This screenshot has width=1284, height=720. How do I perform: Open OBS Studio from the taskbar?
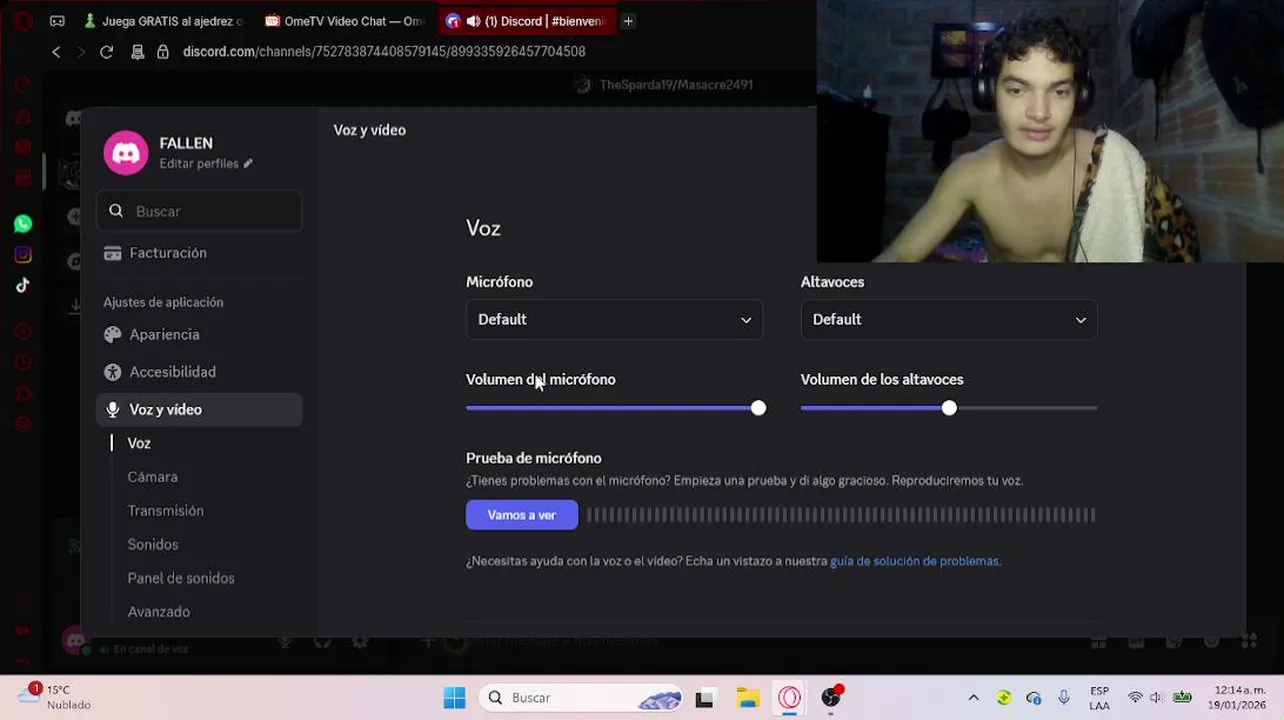pos(831,697)
